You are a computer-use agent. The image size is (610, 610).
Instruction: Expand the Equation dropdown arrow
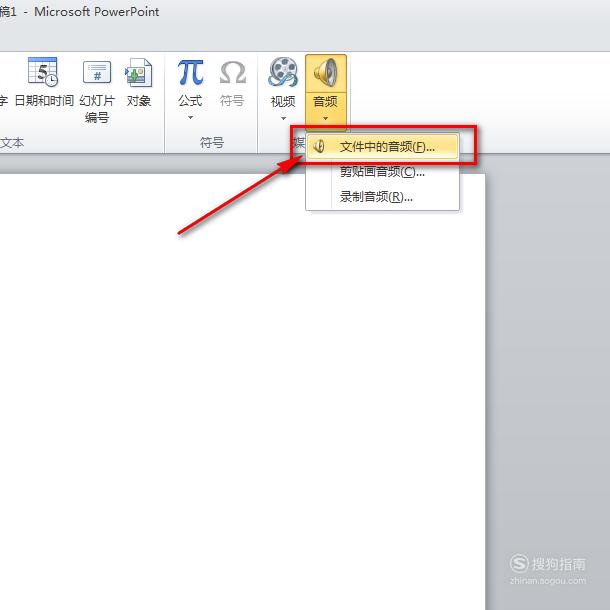pyautogui.click(x=190, y=117)
